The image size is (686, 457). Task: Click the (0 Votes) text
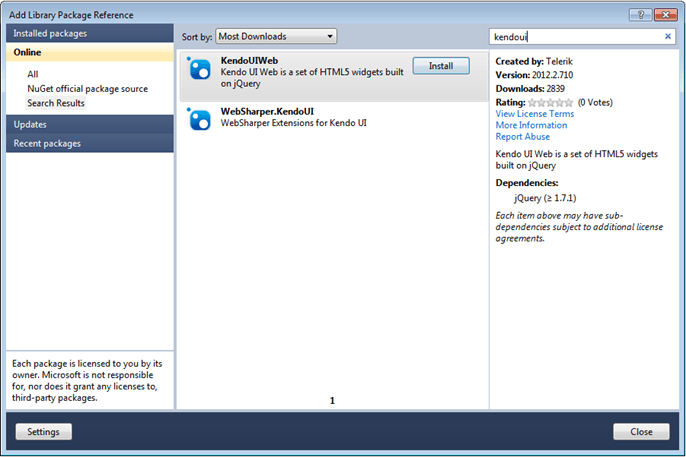(x=595, y=102)
